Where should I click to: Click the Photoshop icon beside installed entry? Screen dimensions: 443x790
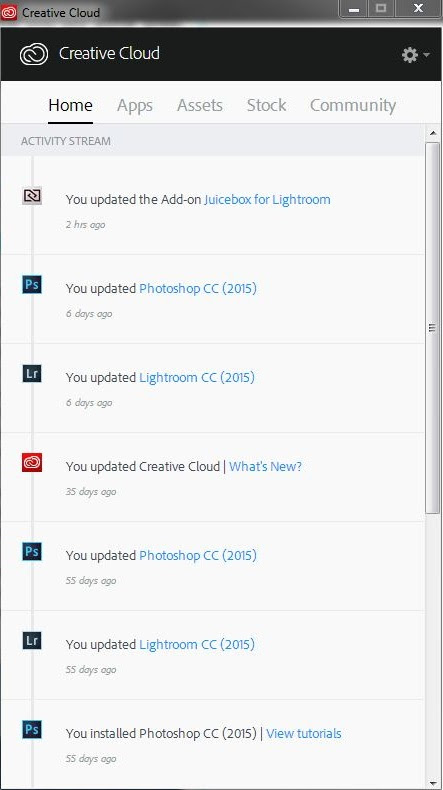pos(32,730)
